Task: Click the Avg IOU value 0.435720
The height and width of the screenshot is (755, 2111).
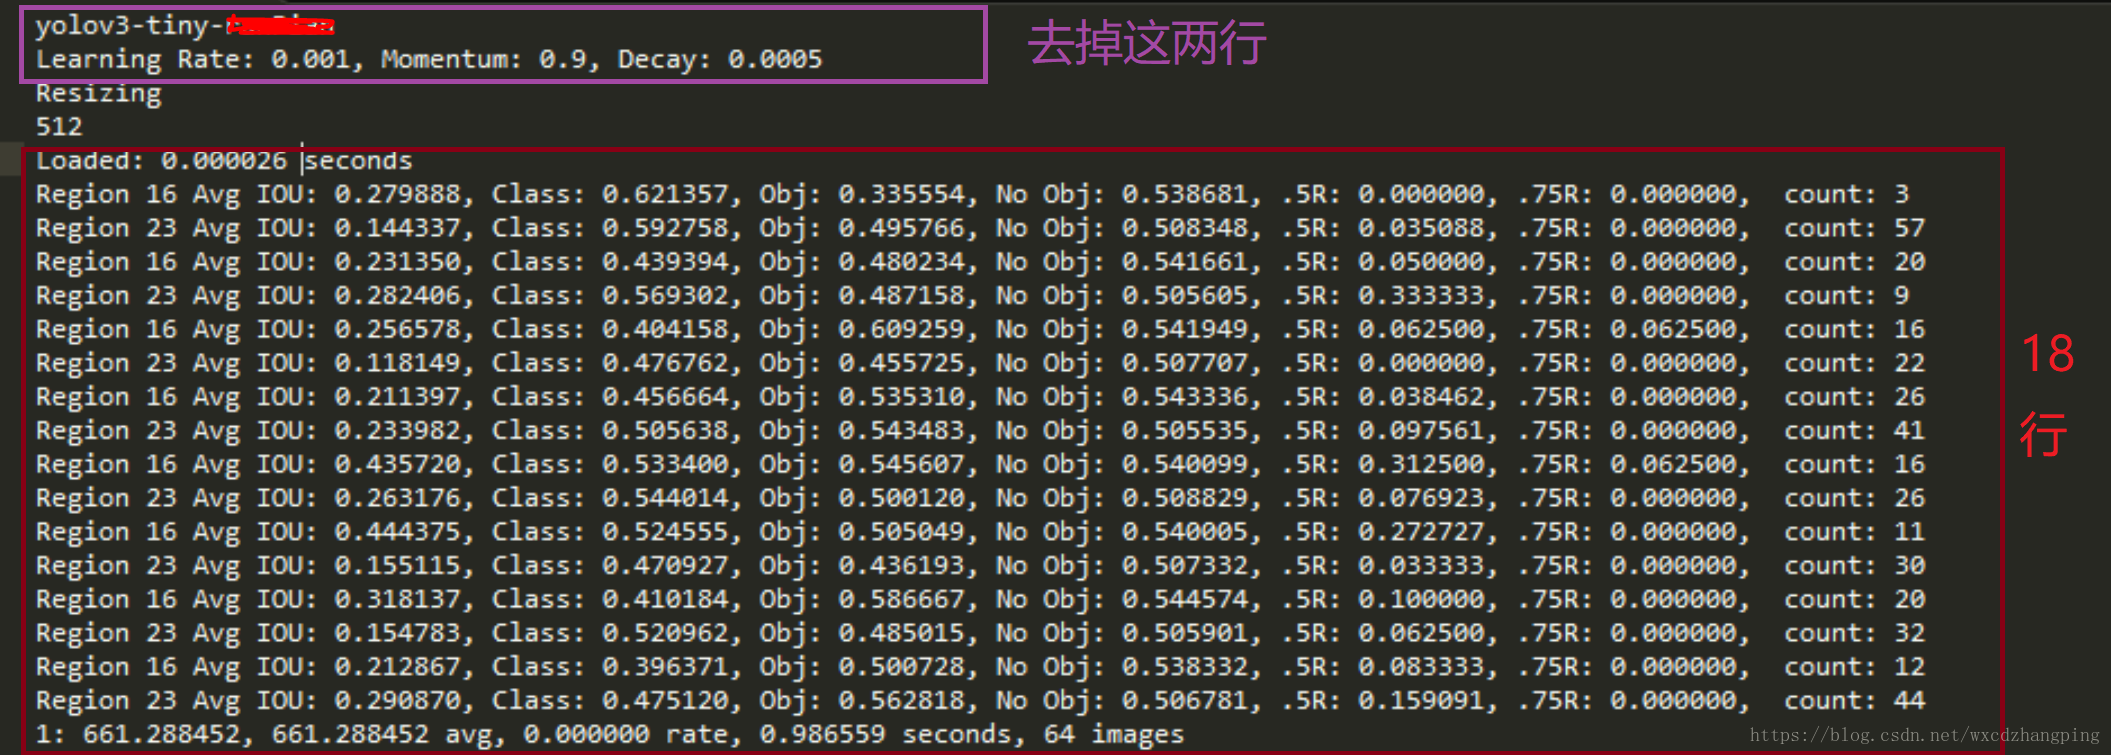Action: click(398, 465)
